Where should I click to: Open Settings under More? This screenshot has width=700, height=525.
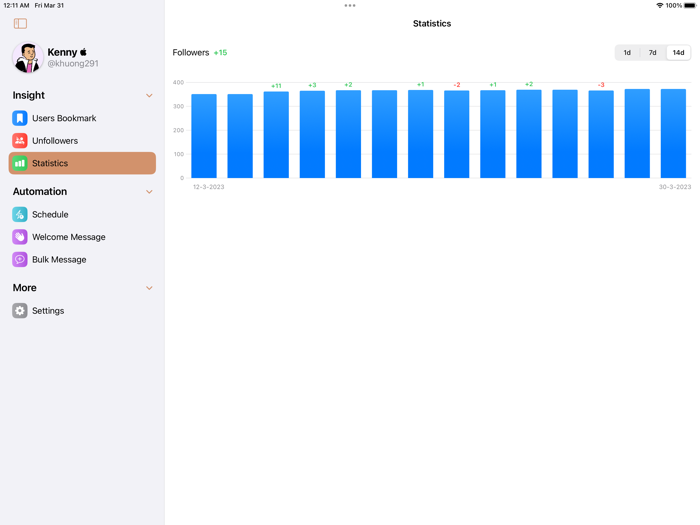(82, 311)
